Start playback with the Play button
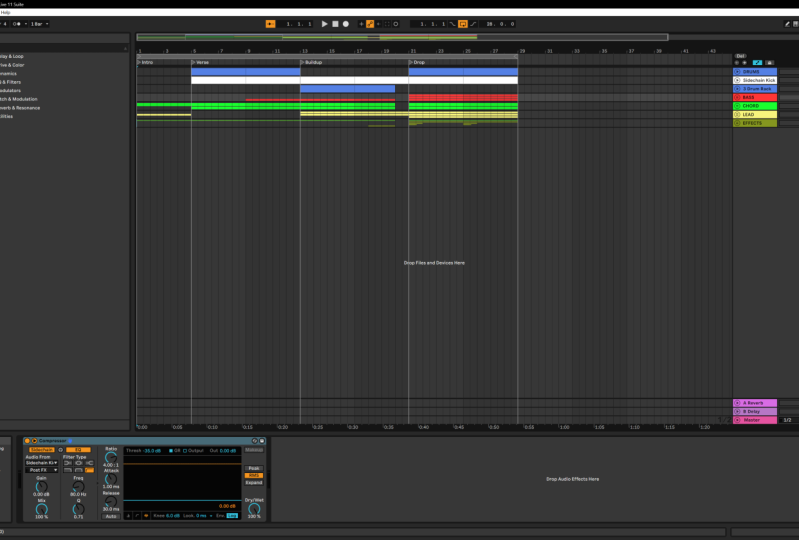 click(x=325, y=24)
